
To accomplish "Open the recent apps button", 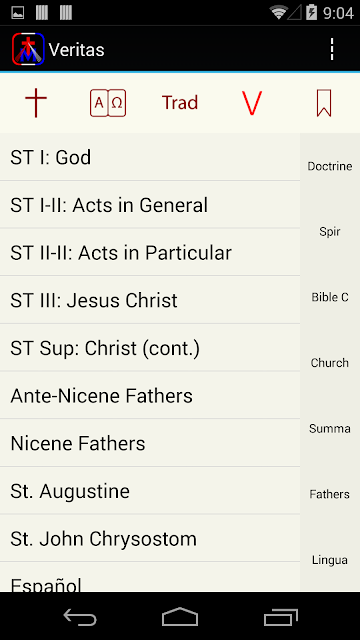I will pyautogui.click(x=280, y=617).
